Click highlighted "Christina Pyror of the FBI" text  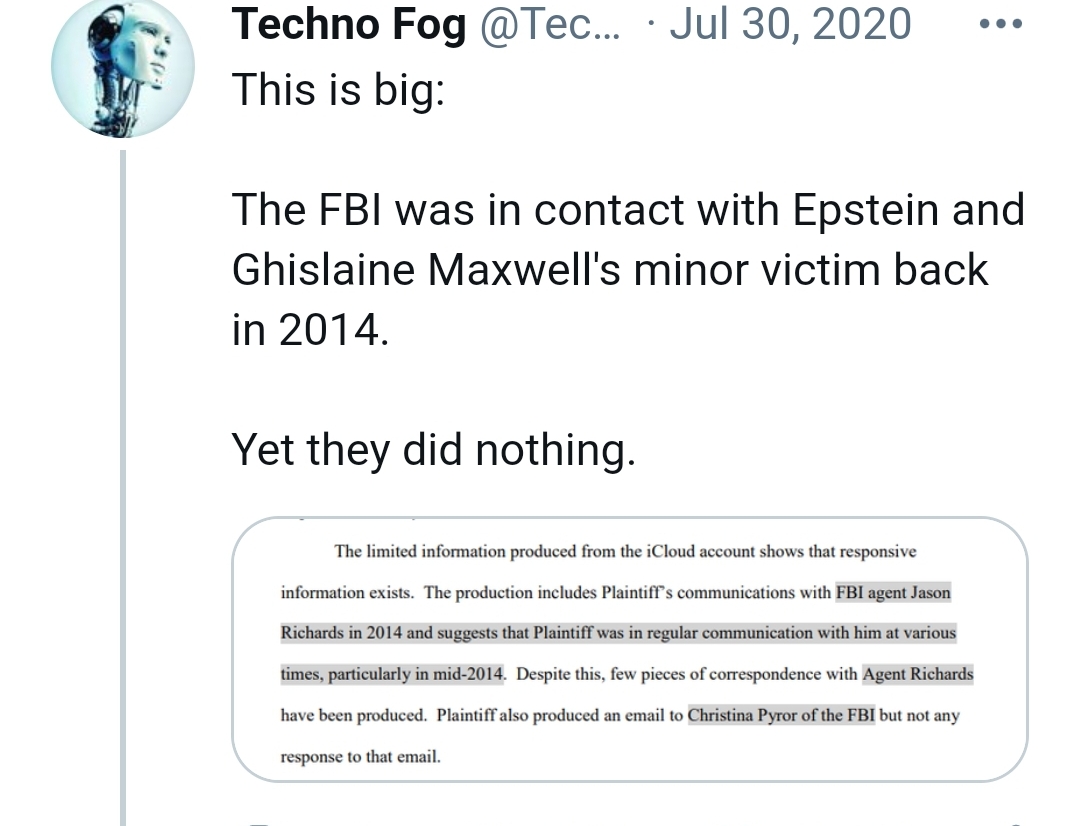(x=780, y=716)
